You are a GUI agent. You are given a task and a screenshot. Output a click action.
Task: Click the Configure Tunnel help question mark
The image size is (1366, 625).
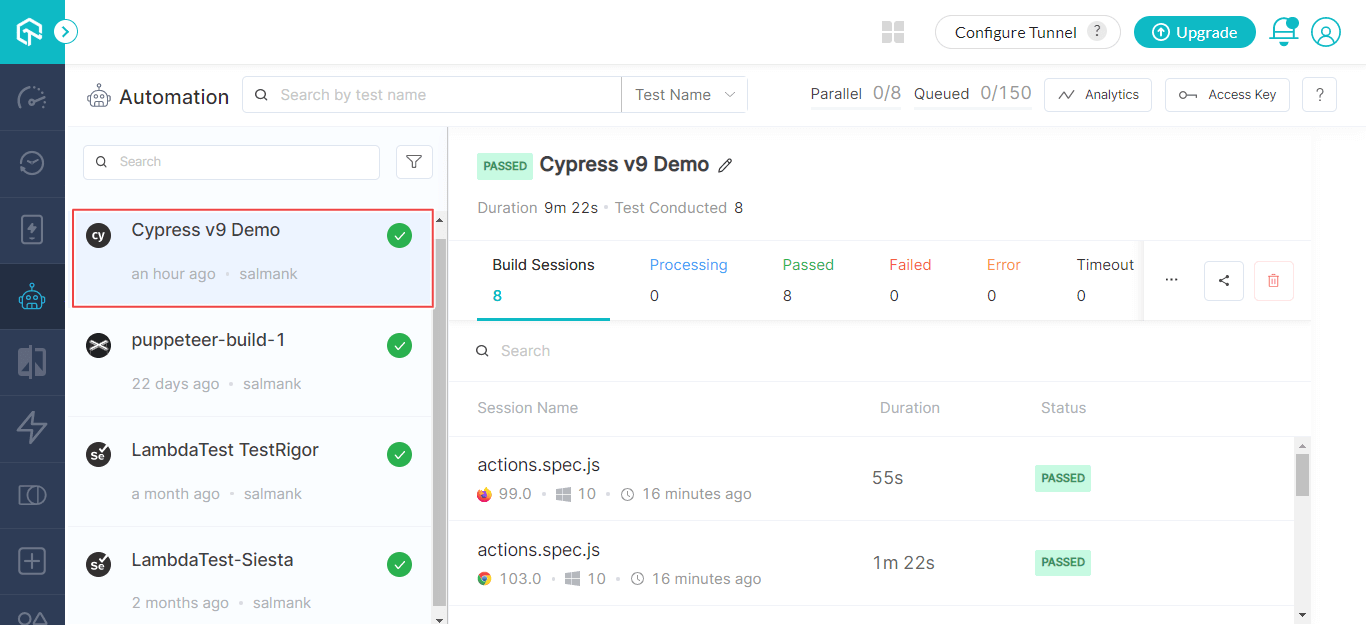click(x=1097, y=32)
